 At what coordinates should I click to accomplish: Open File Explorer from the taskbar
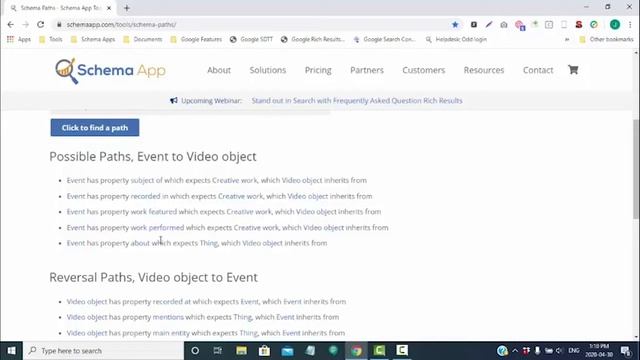click(241, 351)
